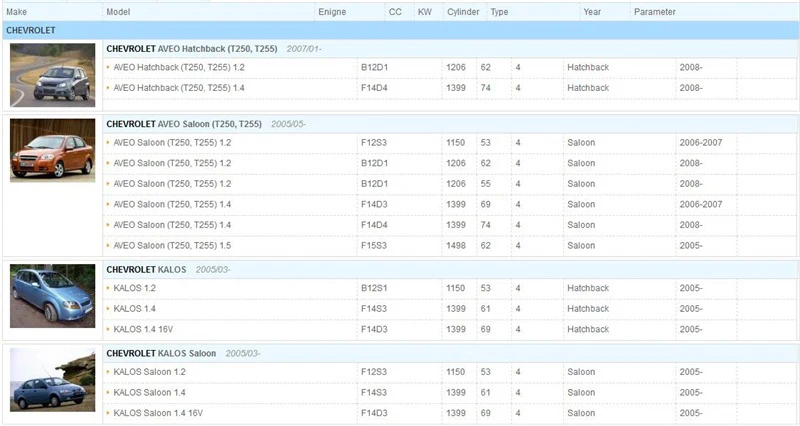Click the CC column header

395,12
